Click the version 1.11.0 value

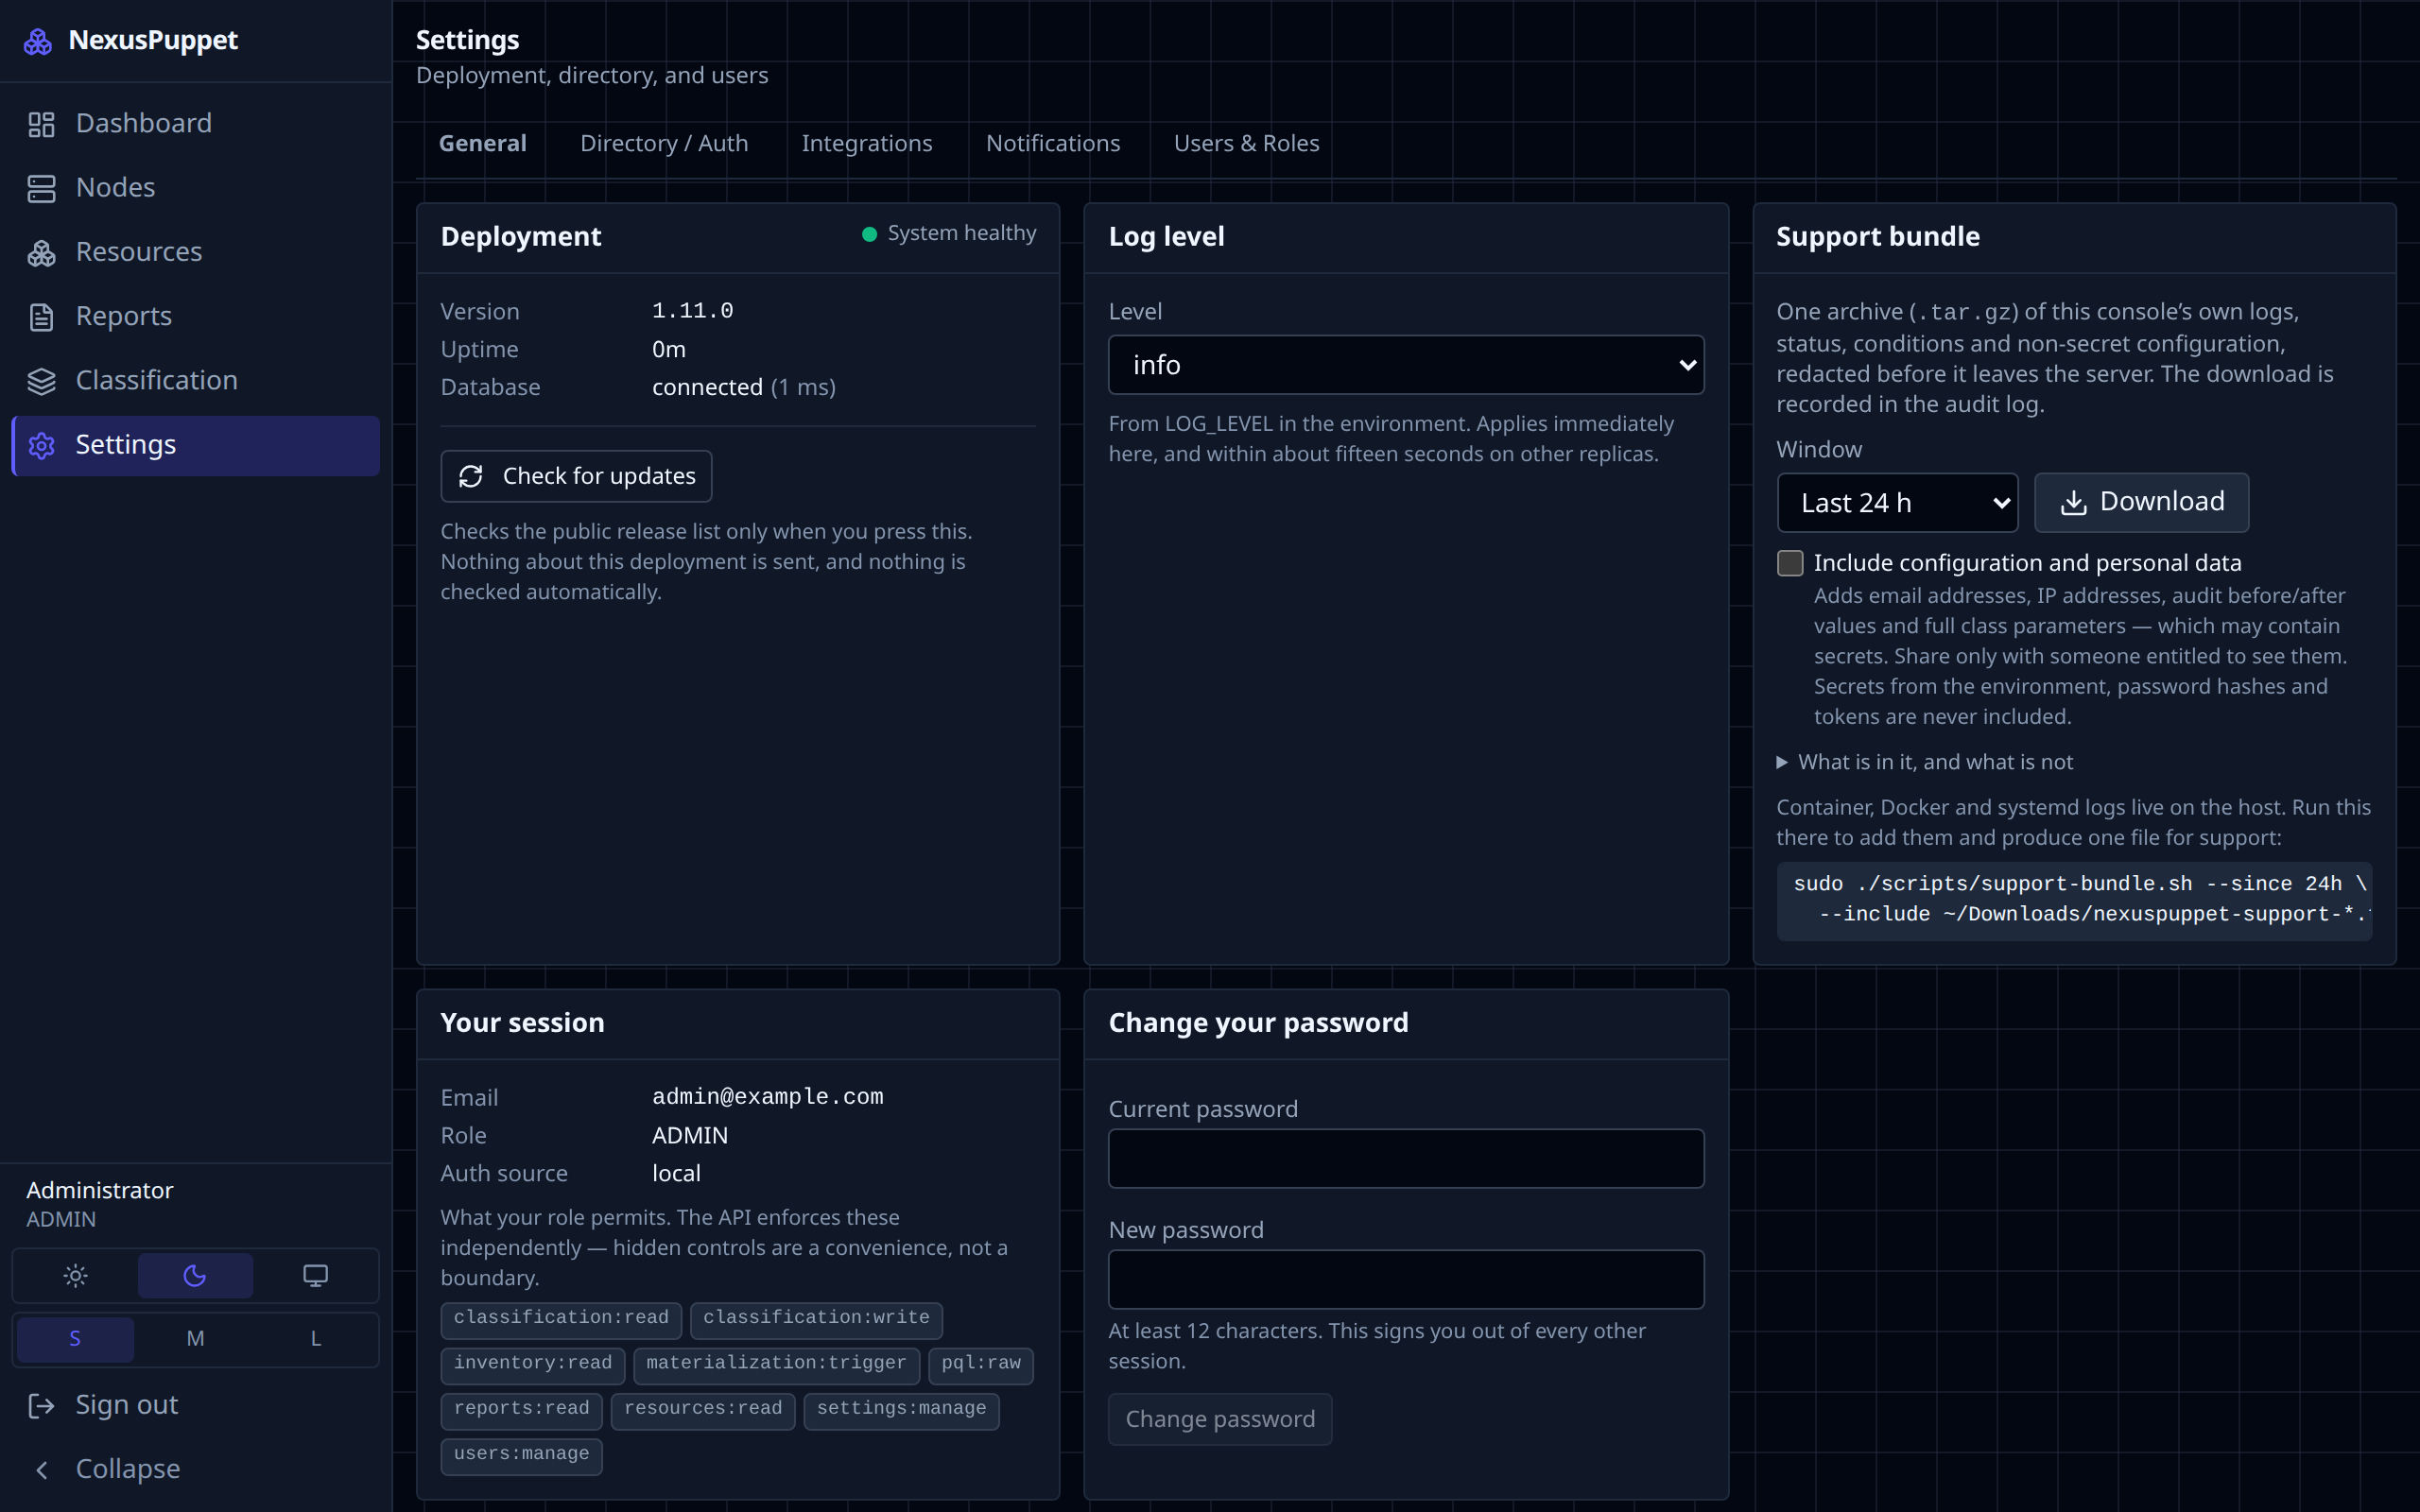pyautogui.click(x=692, y=311)
